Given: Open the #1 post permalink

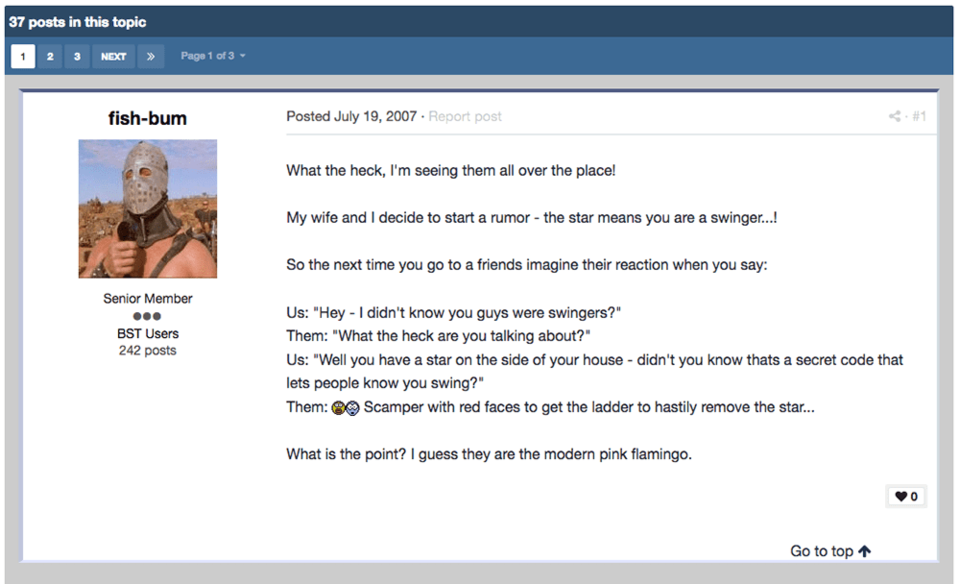Looking at the screenshot, I should pyautogui.click(x=919, y=116).
